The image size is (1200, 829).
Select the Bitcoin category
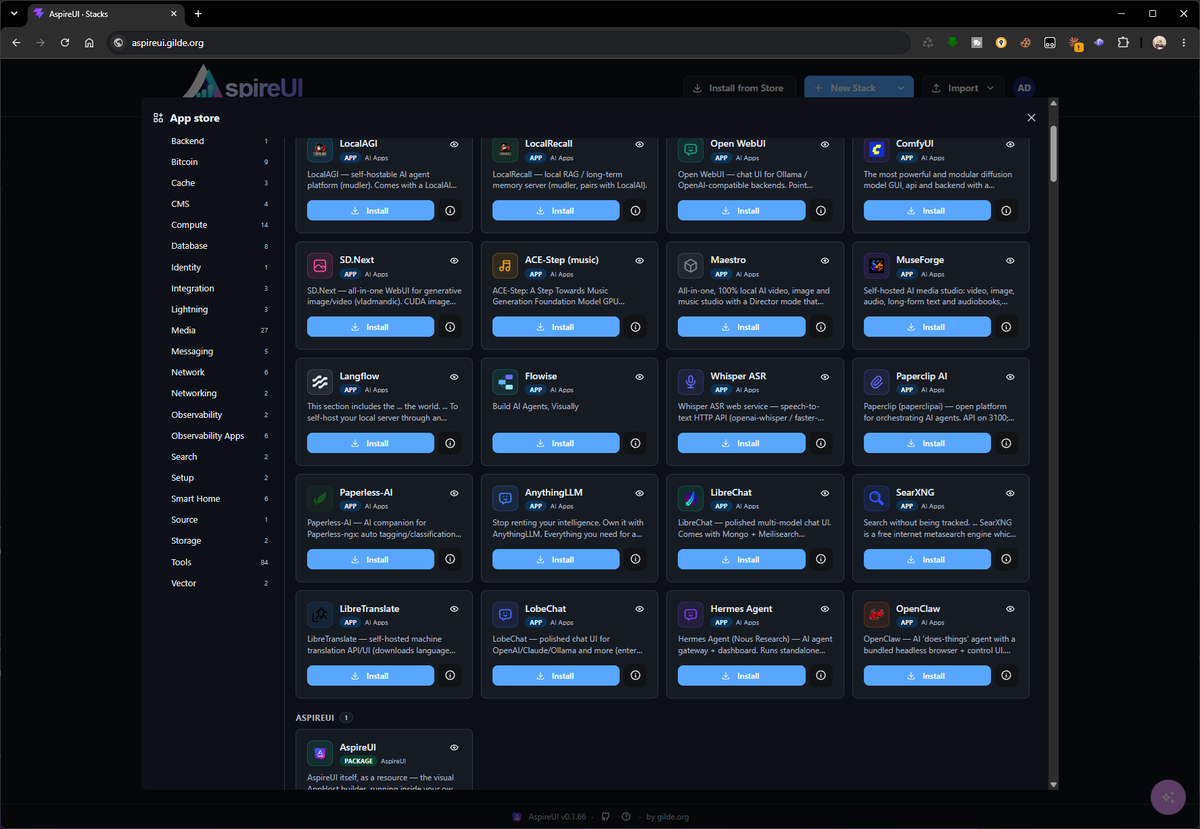coord(219,162)
